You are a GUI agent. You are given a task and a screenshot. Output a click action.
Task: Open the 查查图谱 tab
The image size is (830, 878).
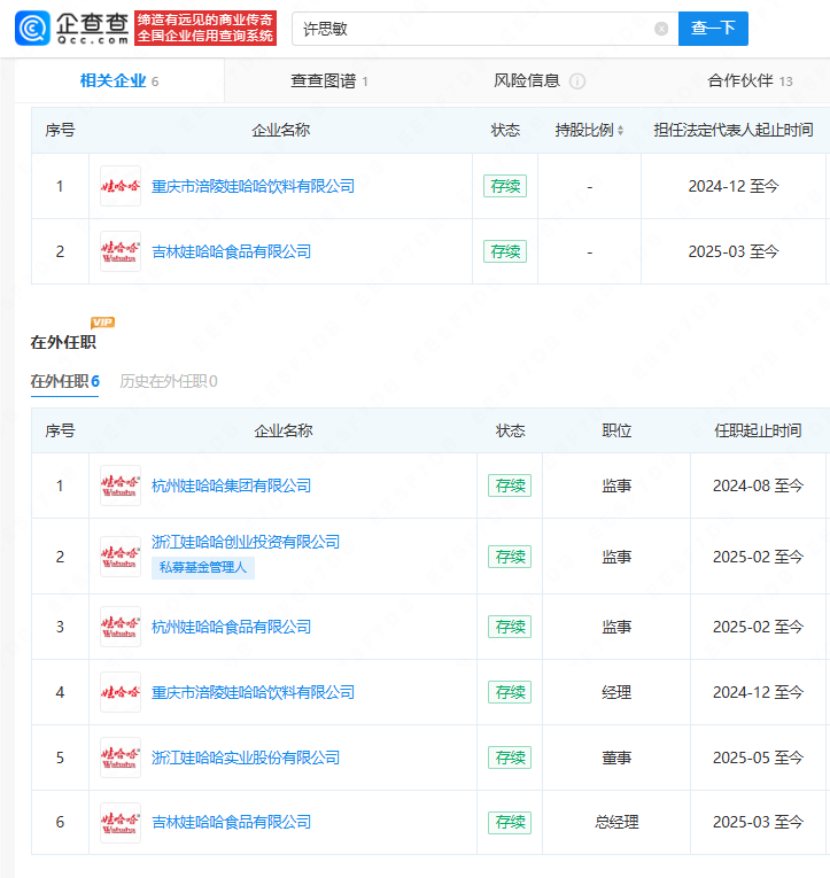[x=329, y=81]
